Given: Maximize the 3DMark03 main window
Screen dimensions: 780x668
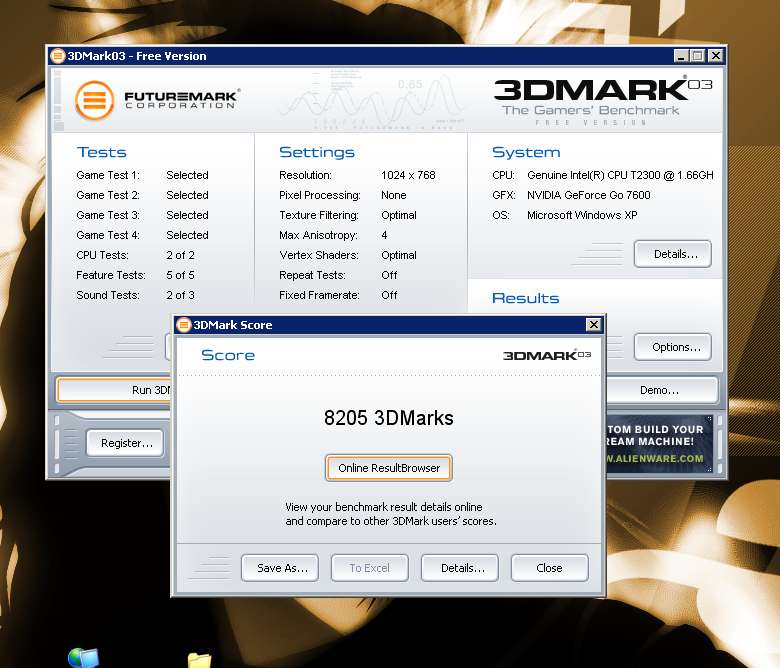Looking at the screenshot, I should point(697,56).
